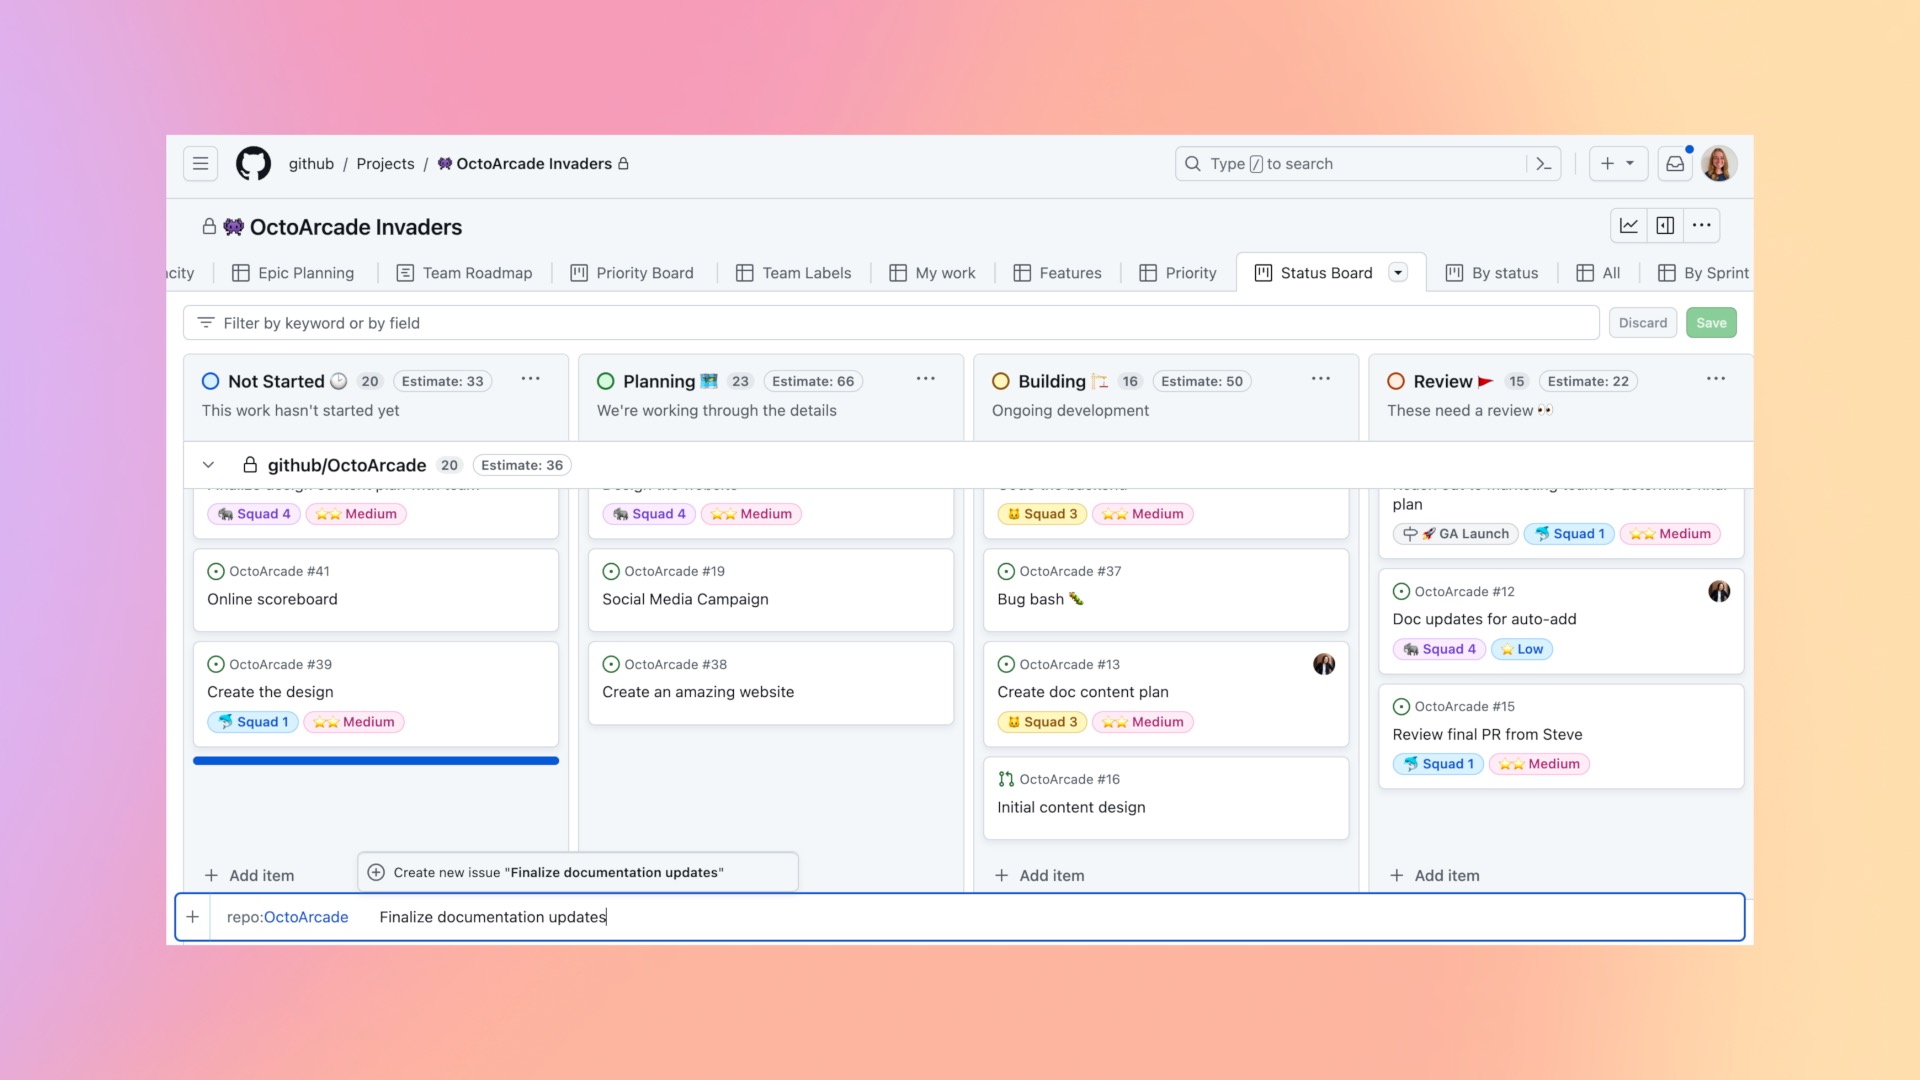Click your profile avatar in the header

pyautogui.click(x=1721, y=163)
